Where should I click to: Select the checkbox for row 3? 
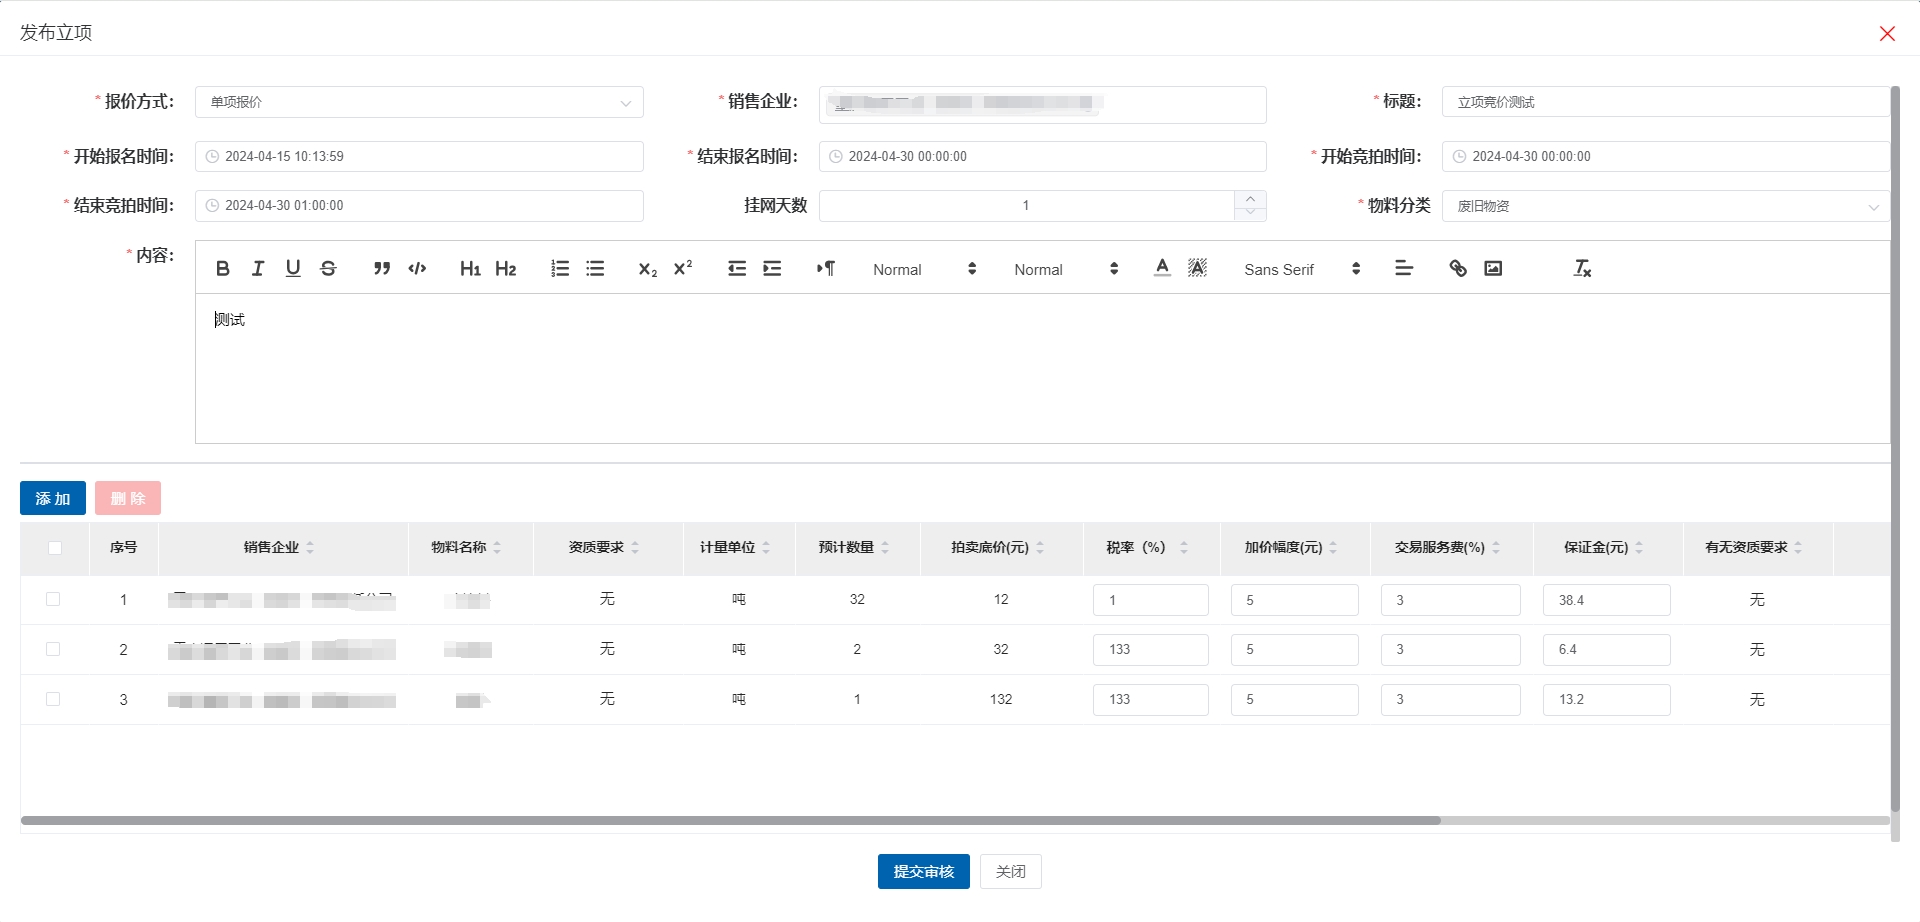[53, 699]
